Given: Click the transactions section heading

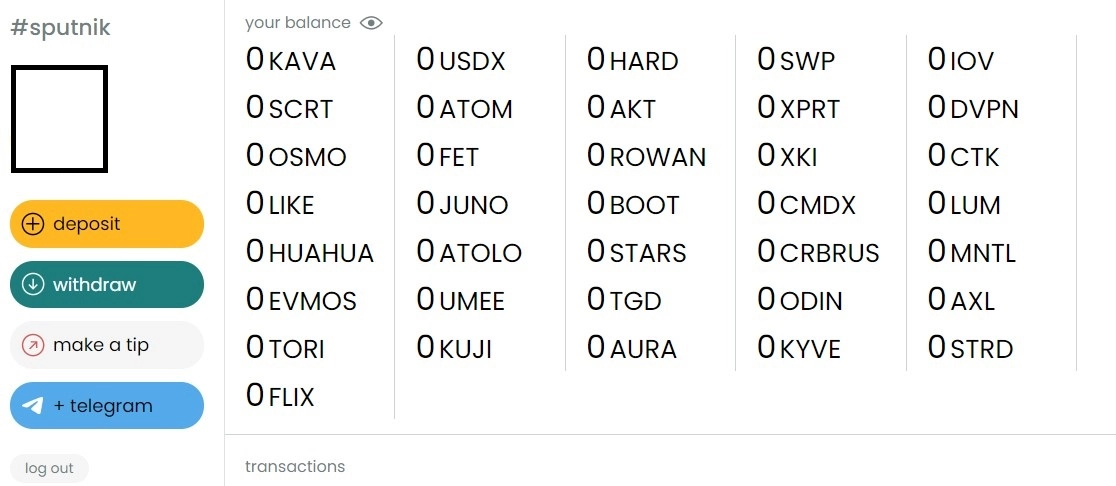Looking at the screenshot, I should pos(295,467).
